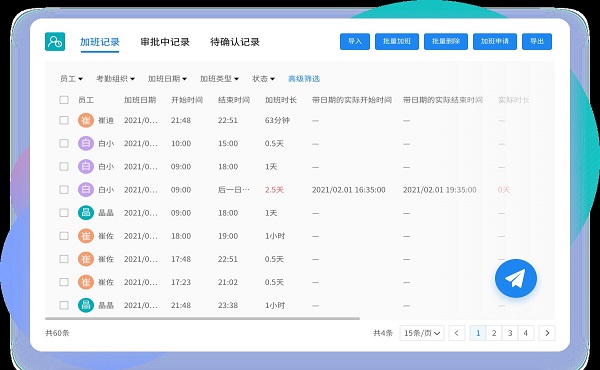Image resolution: width=600 pixels, height=370 pixels.
Task: Open the 待确认记录 tab
Action: [x=235, y=42]
